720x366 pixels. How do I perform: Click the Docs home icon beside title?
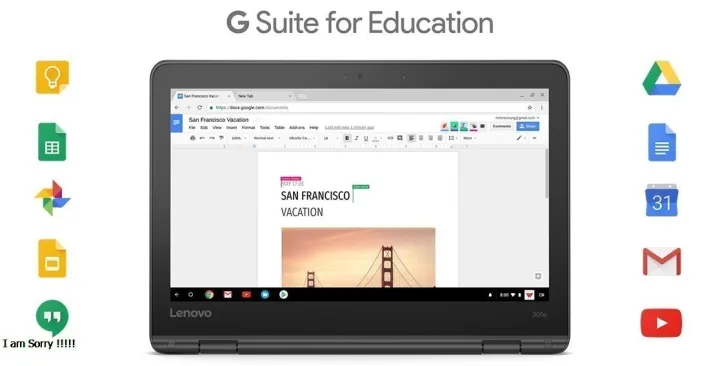pyautogui.click(x=176, y=123)
